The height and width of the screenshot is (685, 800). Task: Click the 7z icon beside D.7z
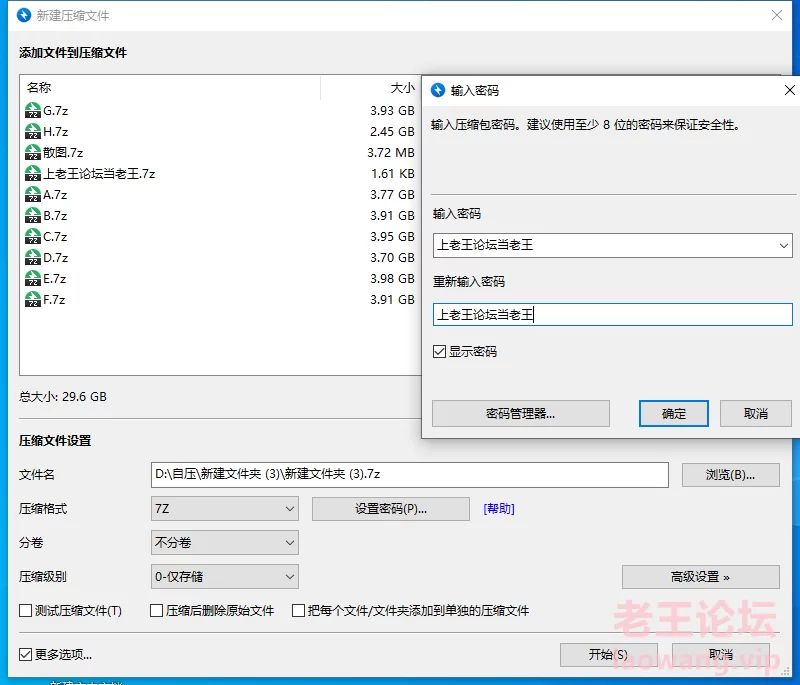point(33,257)
